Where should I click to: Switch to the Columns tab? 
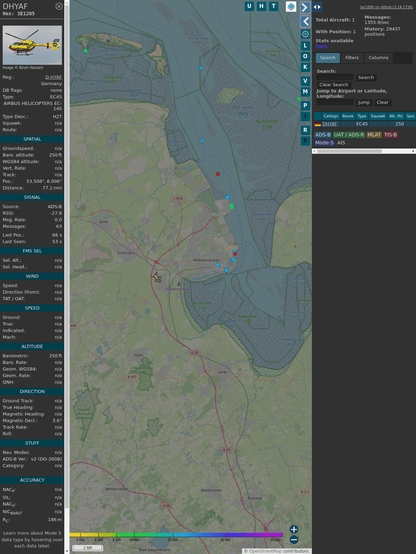point(378,58)
